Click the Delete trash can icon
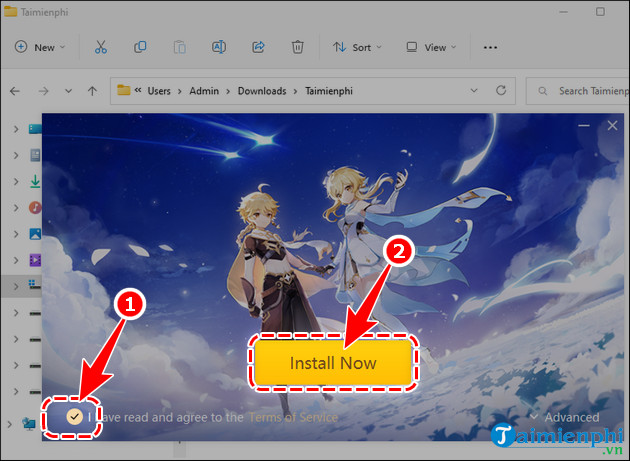 tap(297, 47)
